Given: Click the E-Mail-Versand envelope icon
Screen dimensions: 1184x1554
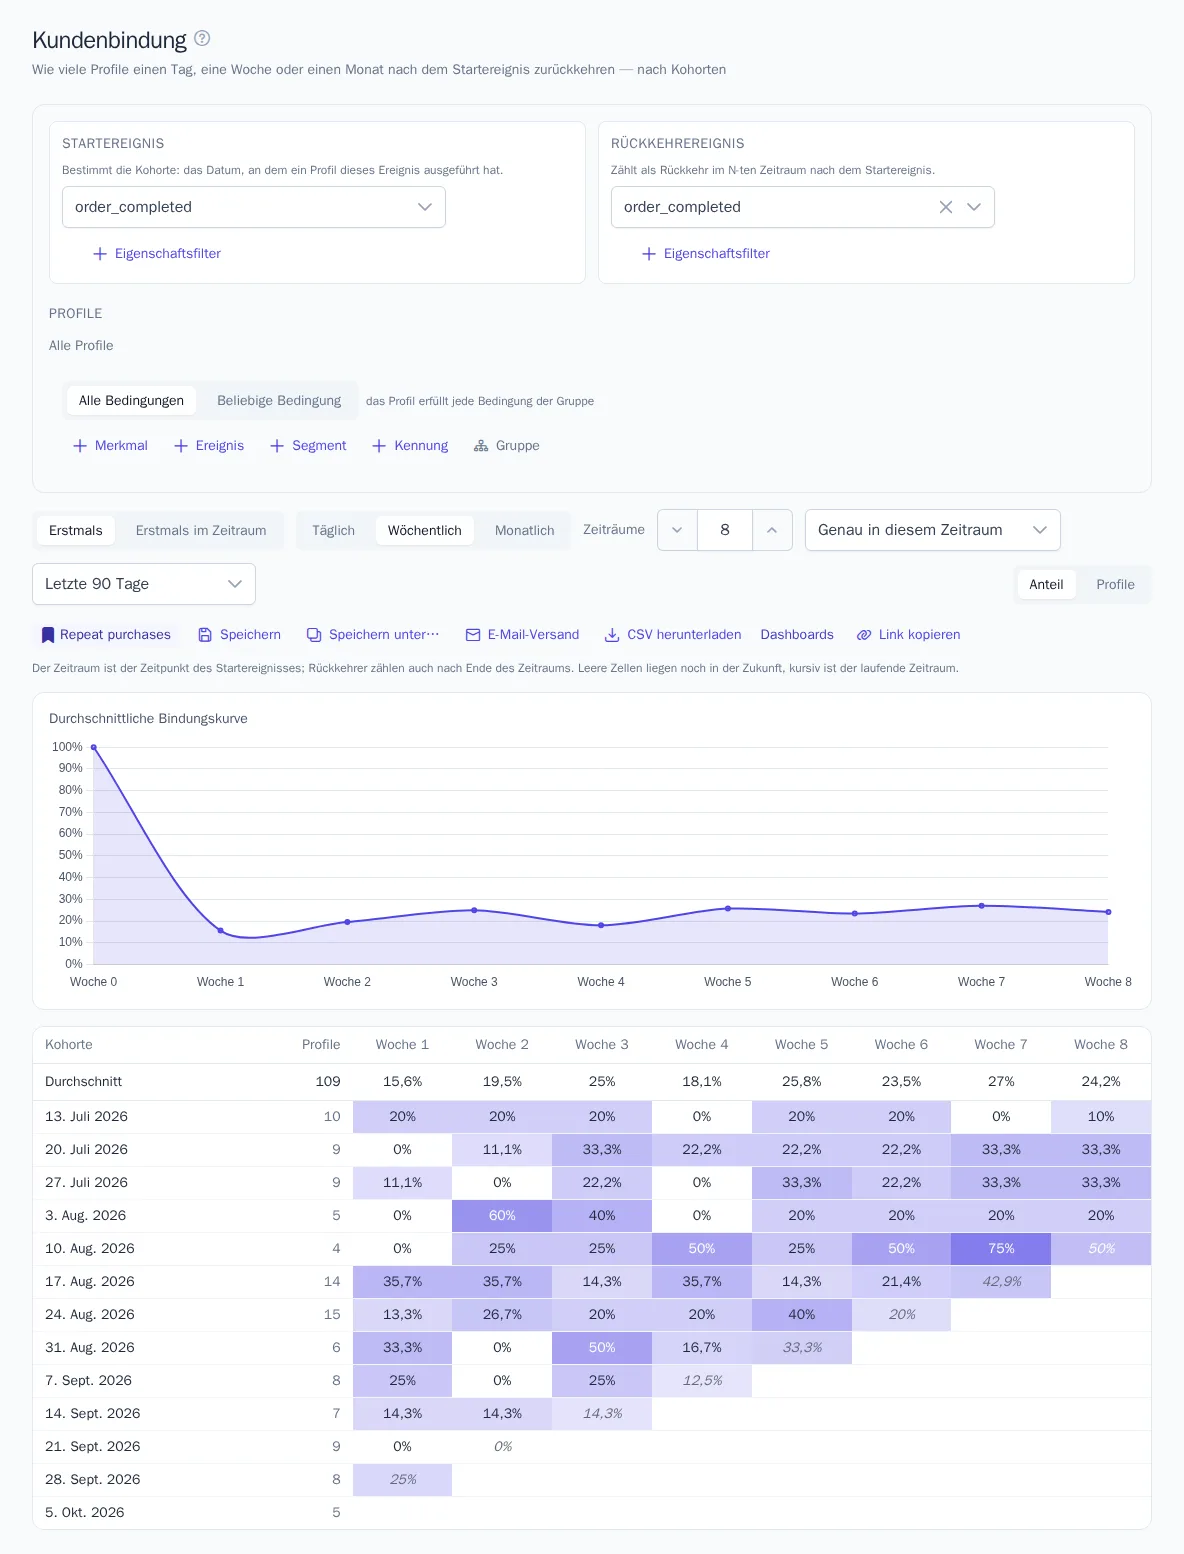Looking at the screenshot, I should click(x=473, y=635).
